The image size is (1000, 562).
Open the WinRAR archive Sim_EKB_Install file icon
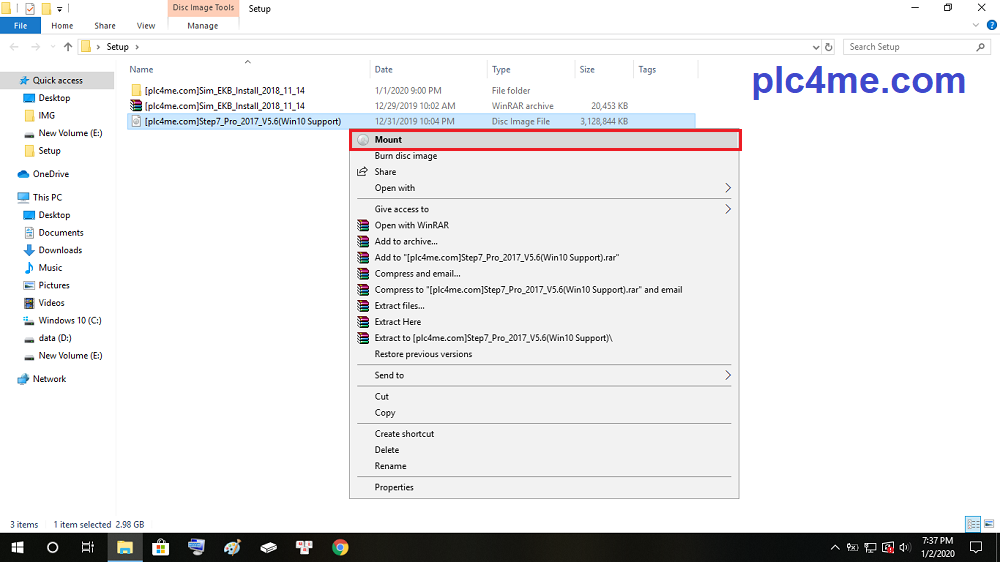tap(137, 106)
